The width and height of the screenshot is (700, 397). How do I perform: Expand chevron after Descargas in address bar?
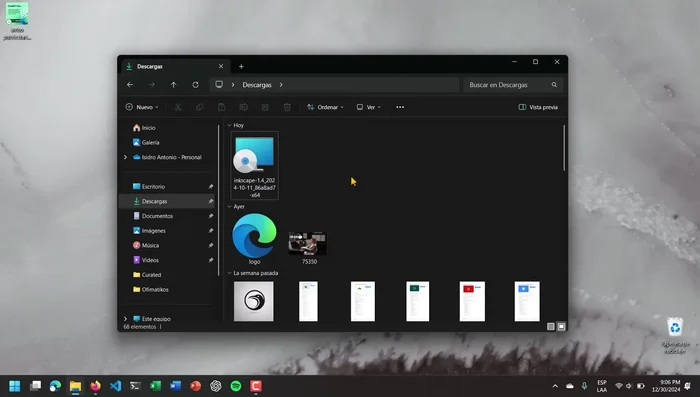pos(281,85)
